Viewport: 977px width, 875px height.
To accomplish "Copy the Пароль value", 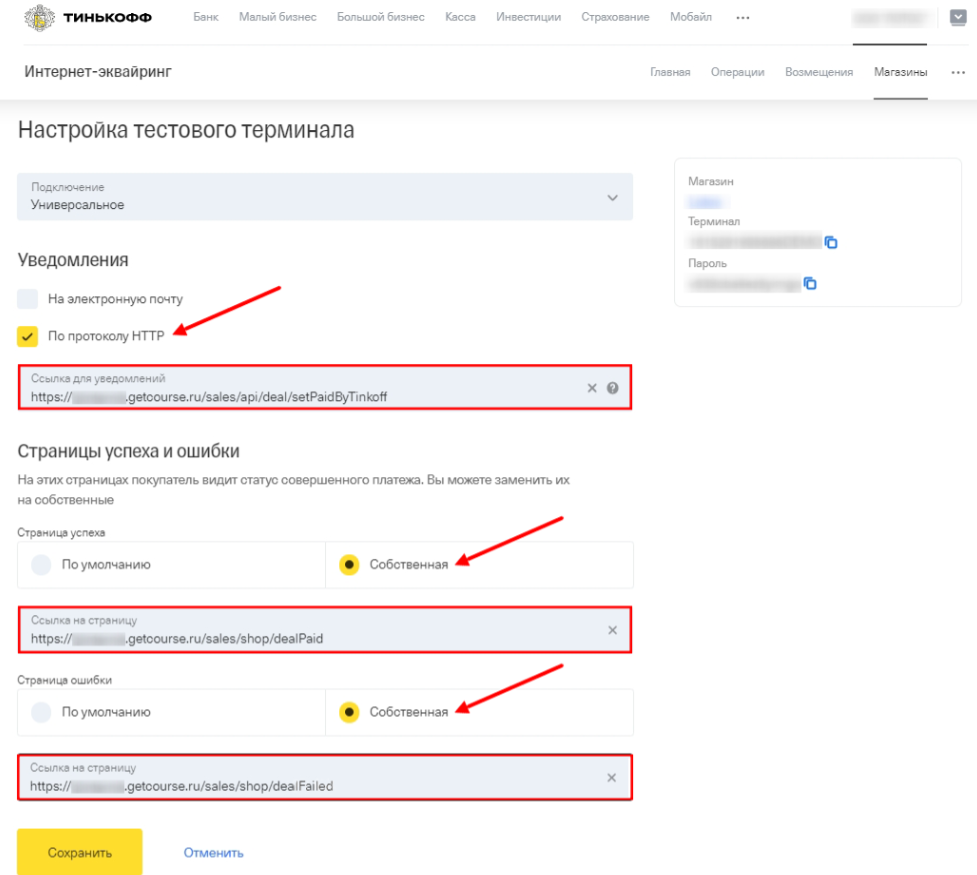I will 810,284.
